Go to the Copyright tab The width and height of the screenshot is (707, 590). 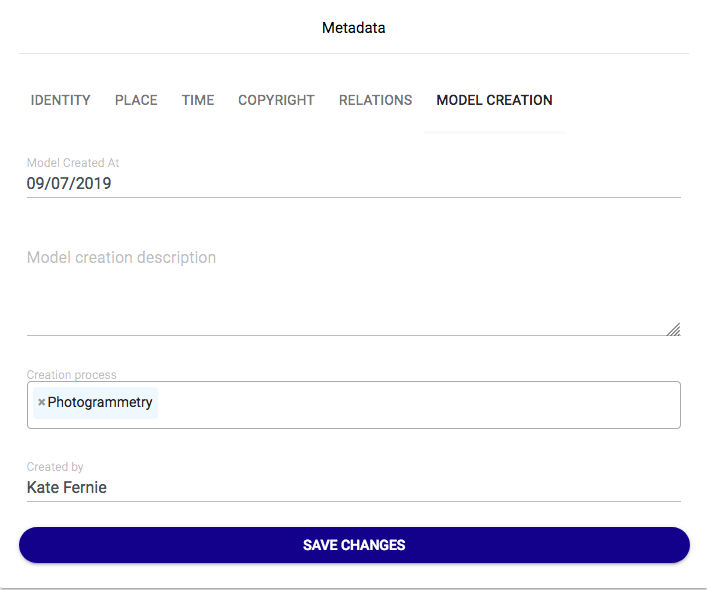click(276, 100)
